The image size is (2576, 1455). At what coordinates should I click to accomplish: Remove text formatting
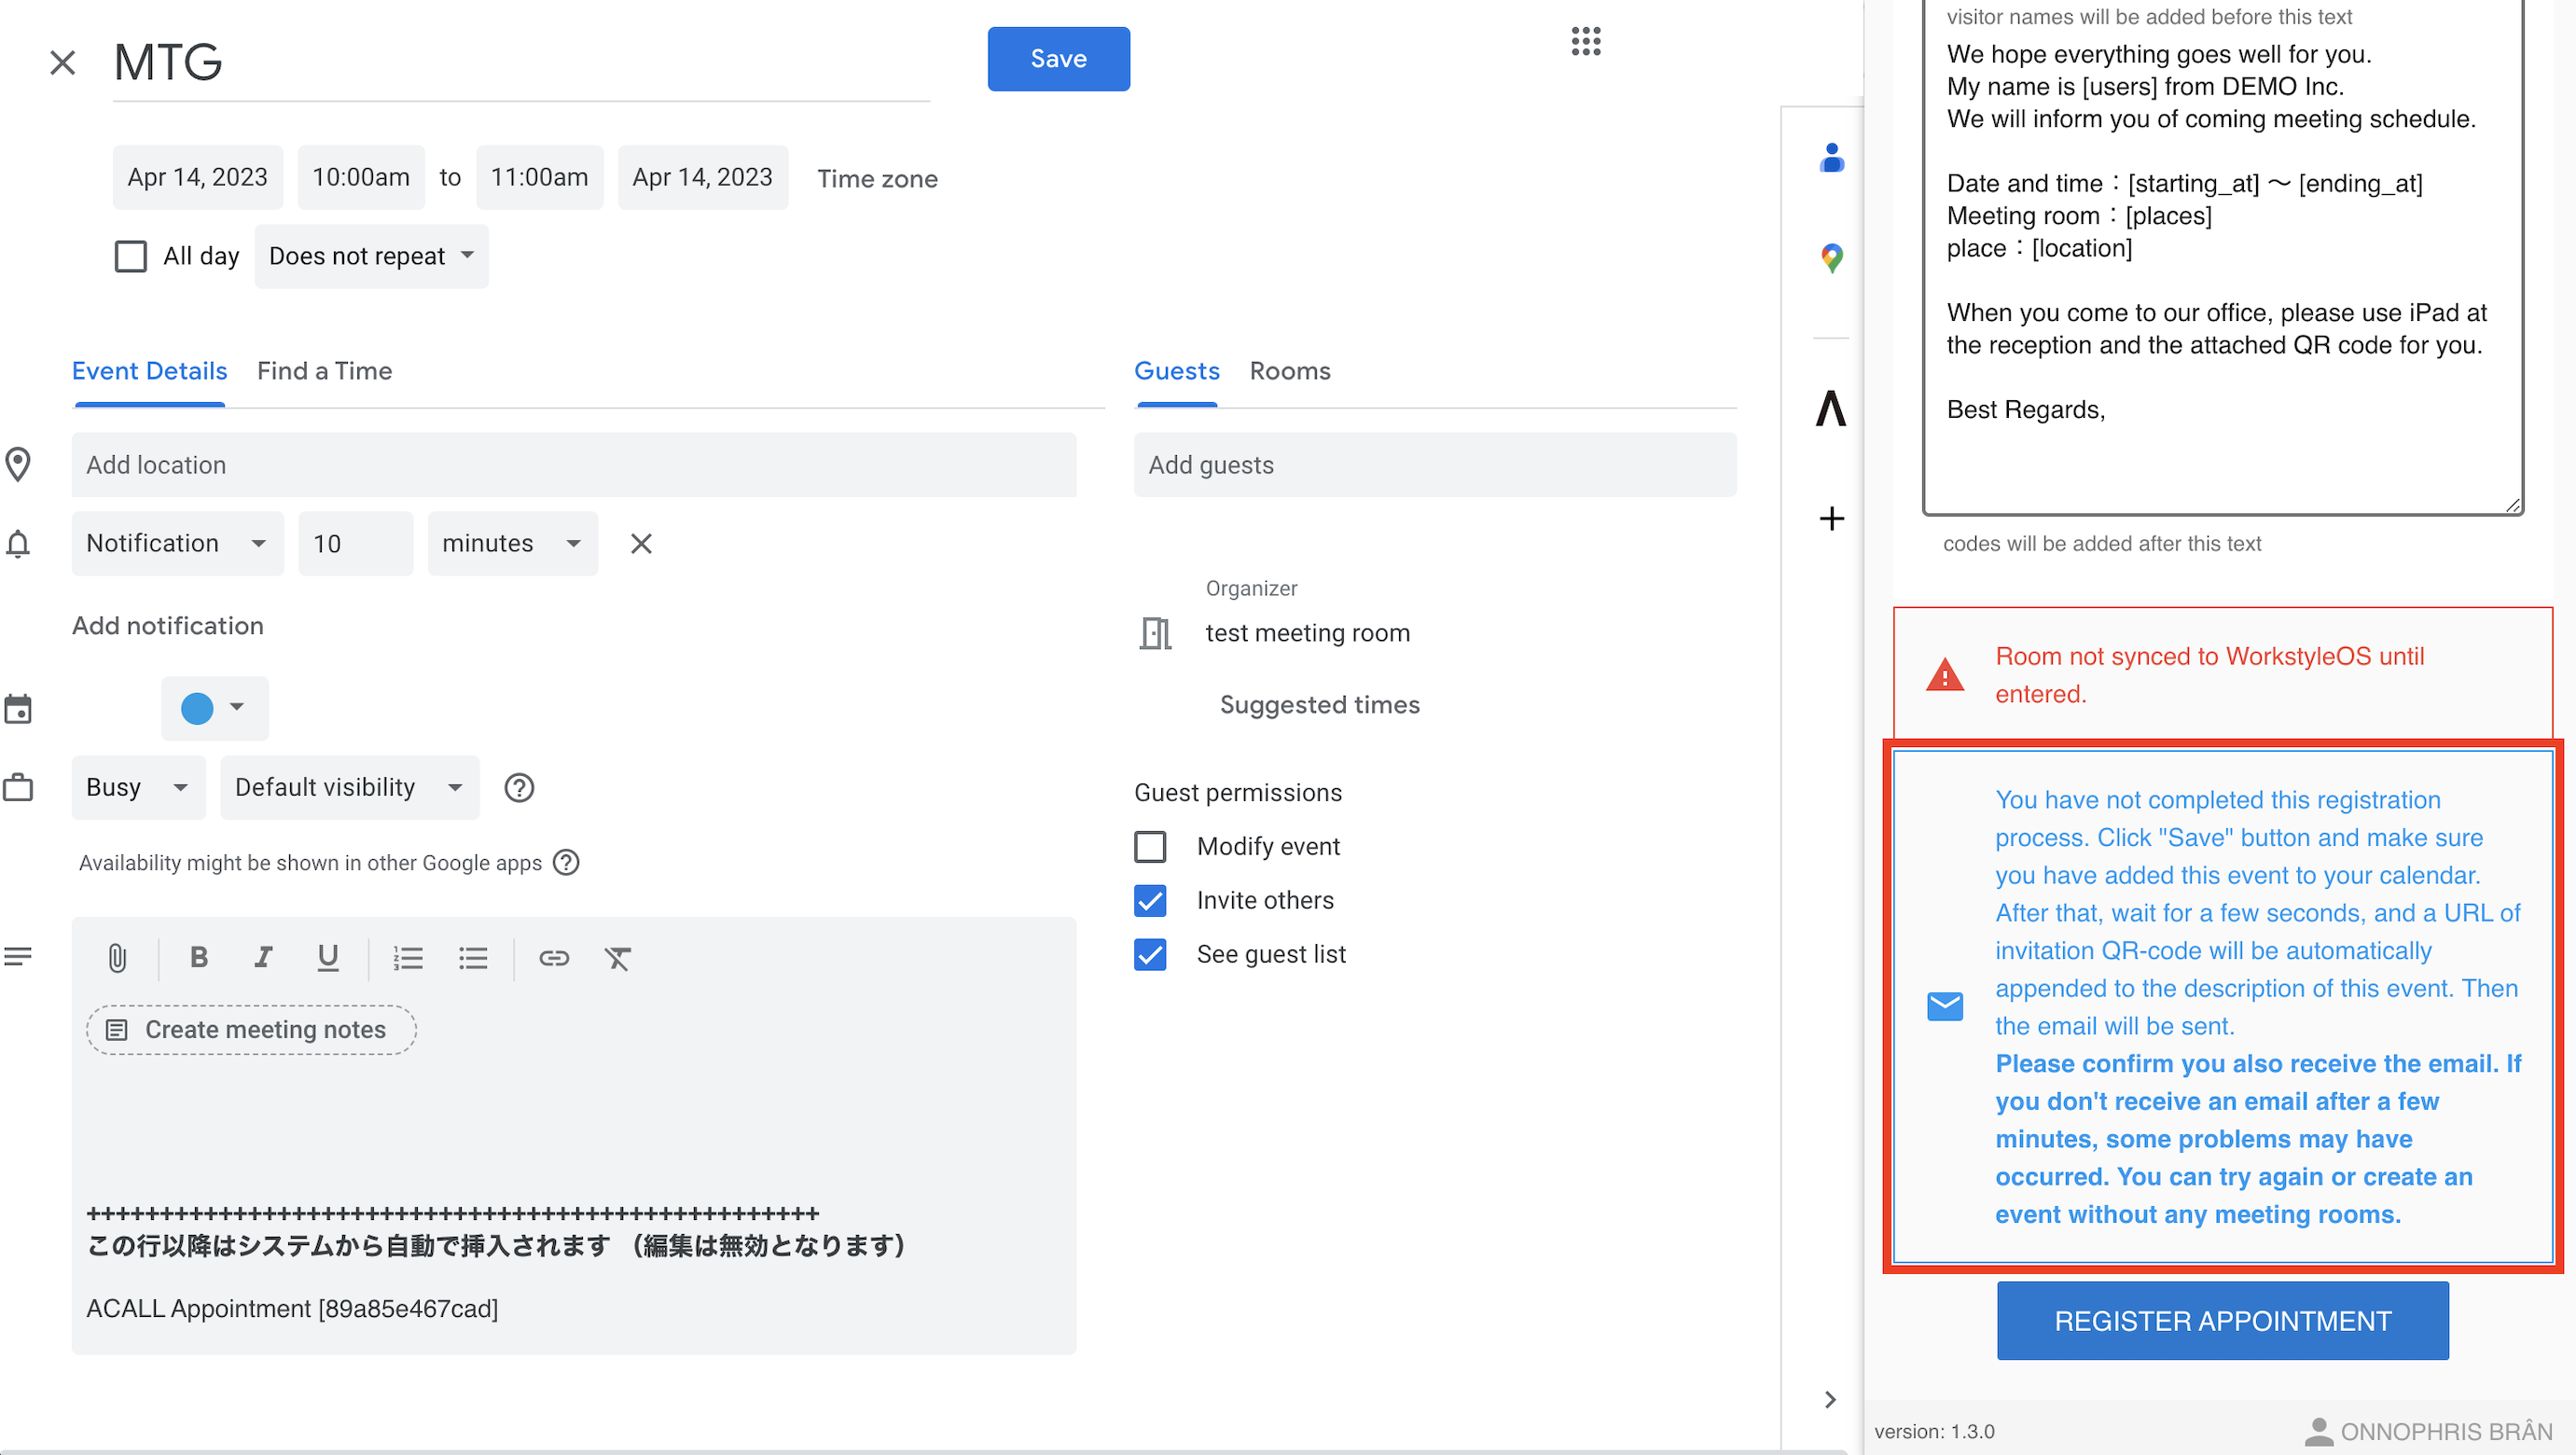coord(617,958)
